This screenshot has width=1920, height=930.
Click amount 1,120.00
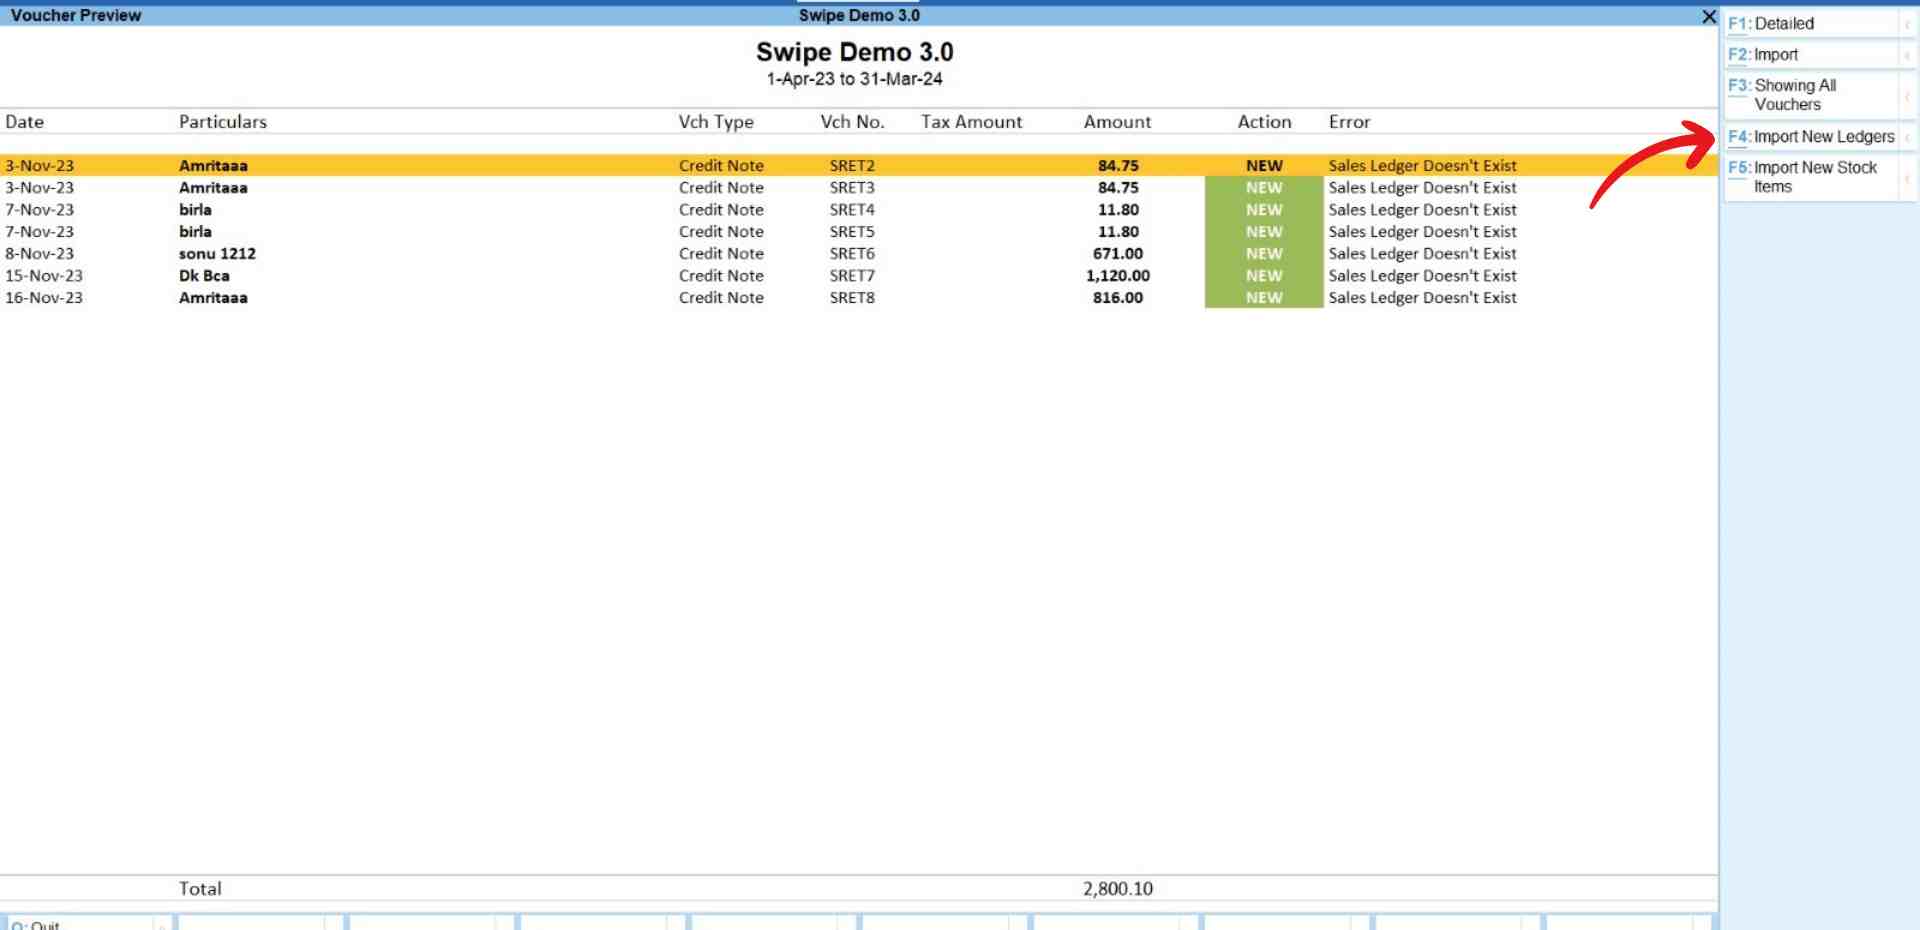1118,276
